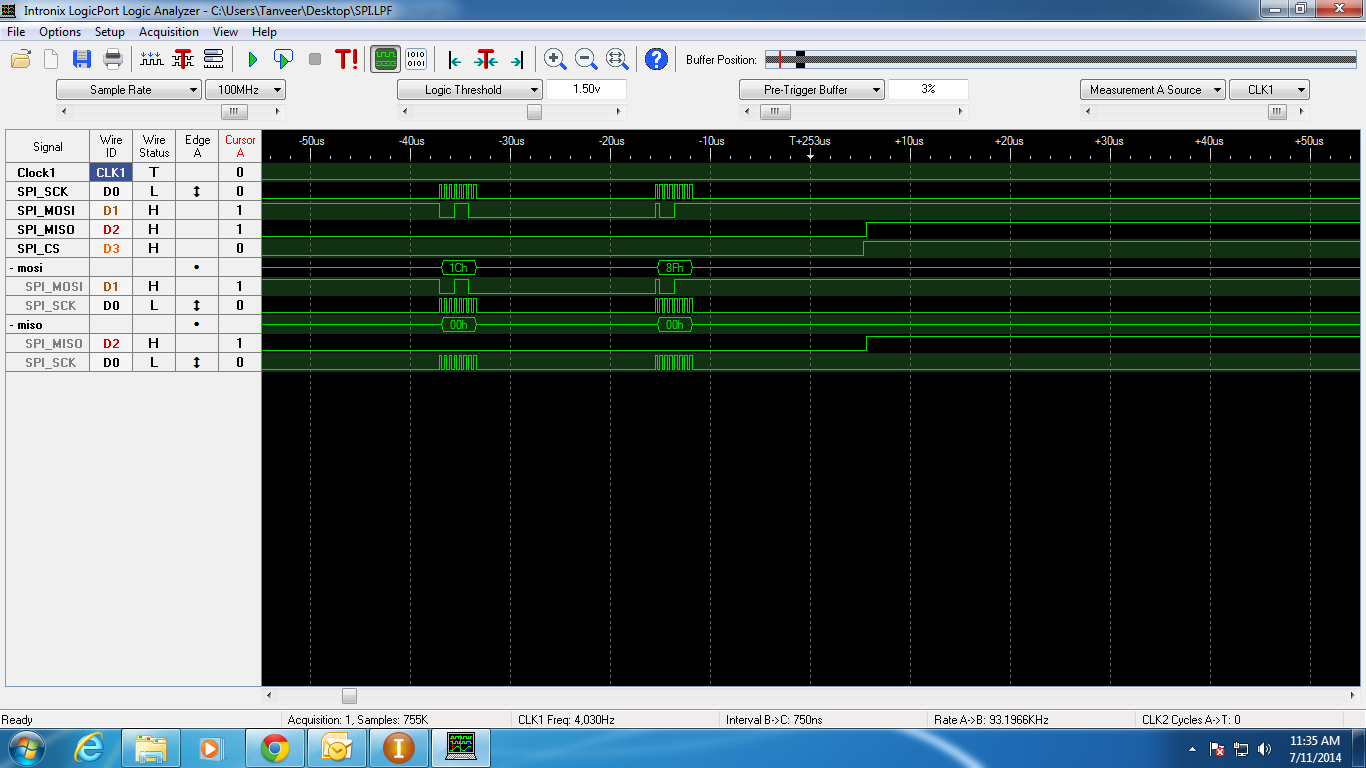Viewport: 1366px width, 768px height.
Task: Collapse the miso signal group
Action: (10, 325)
